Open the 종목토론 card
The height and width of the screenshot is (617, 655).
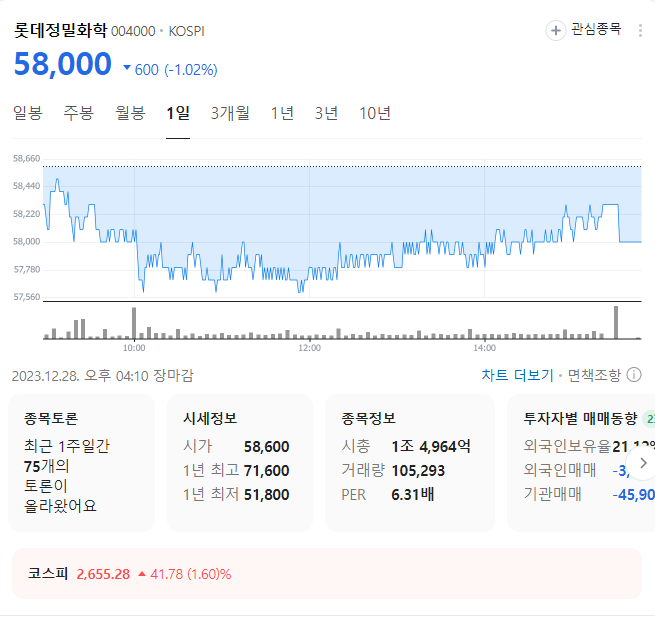tap(81, 463)
